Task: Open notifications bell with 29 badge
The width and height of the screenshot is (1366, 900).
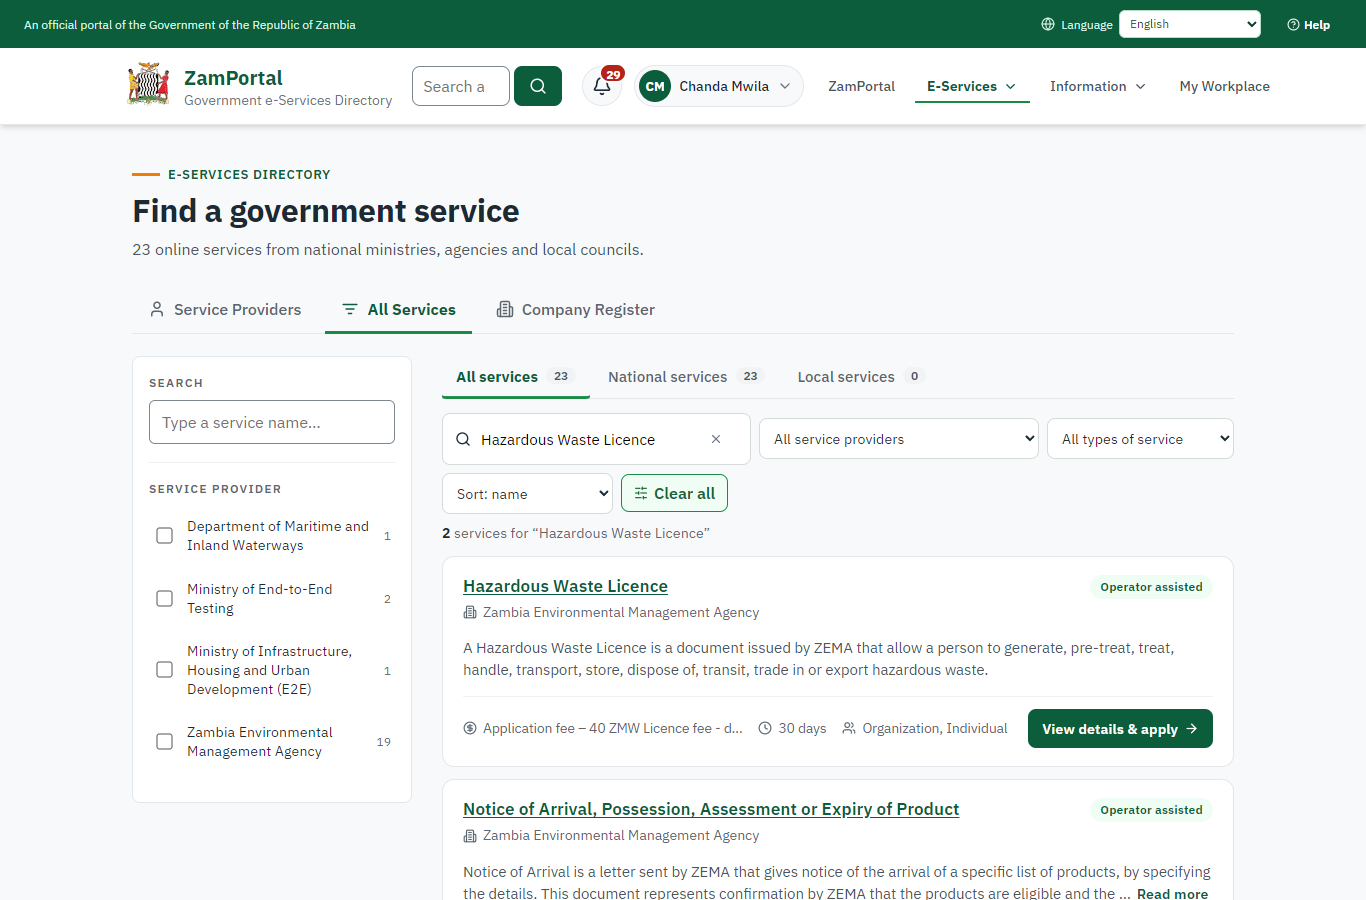Action: click(x=602, y=86)
